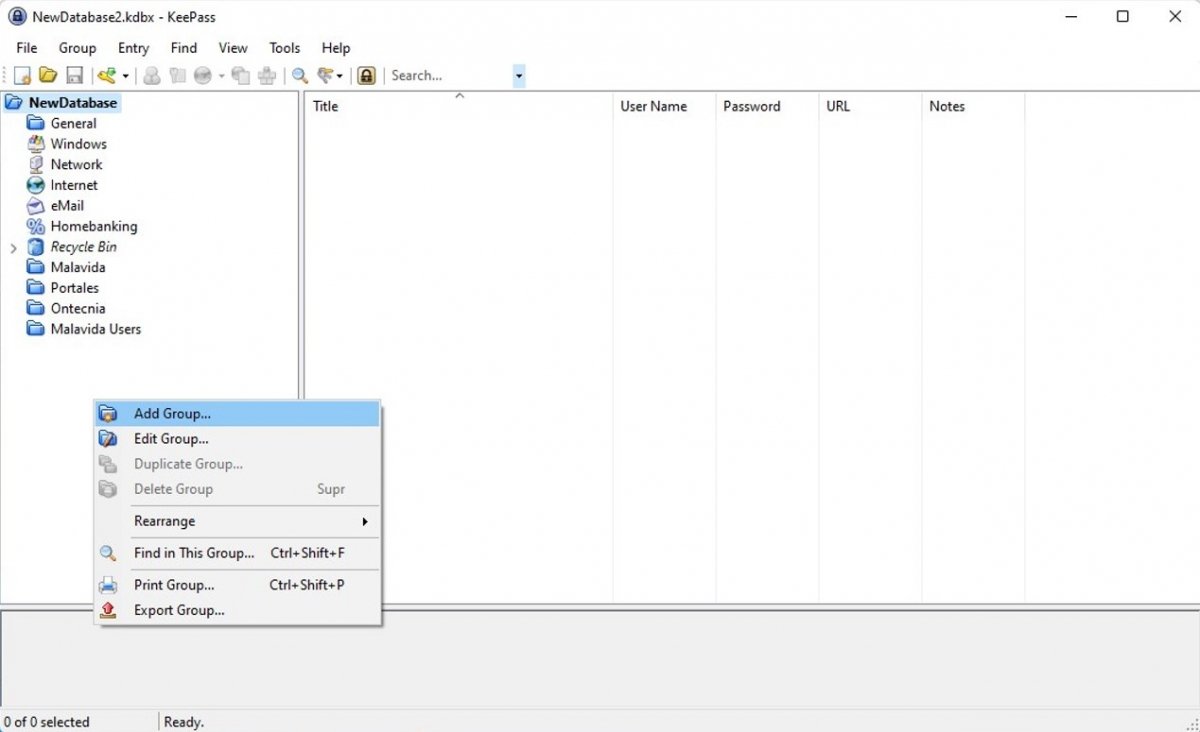This screenshot has height=732, width=1200.
Task: Click the Internet globe group icon
Action: point(35,185)
